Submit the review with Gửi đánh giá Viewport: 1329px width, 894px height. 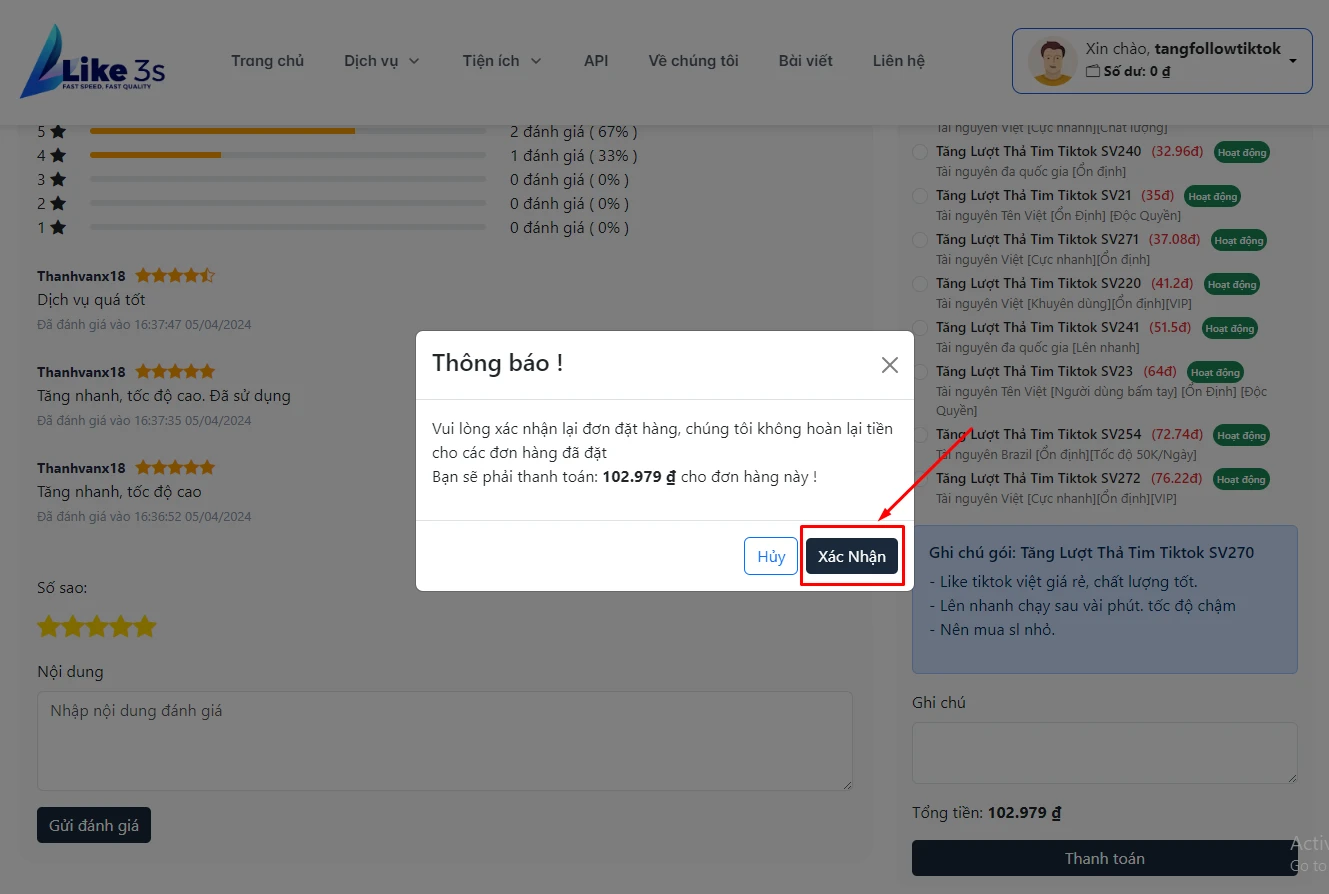tap(94, 825)
